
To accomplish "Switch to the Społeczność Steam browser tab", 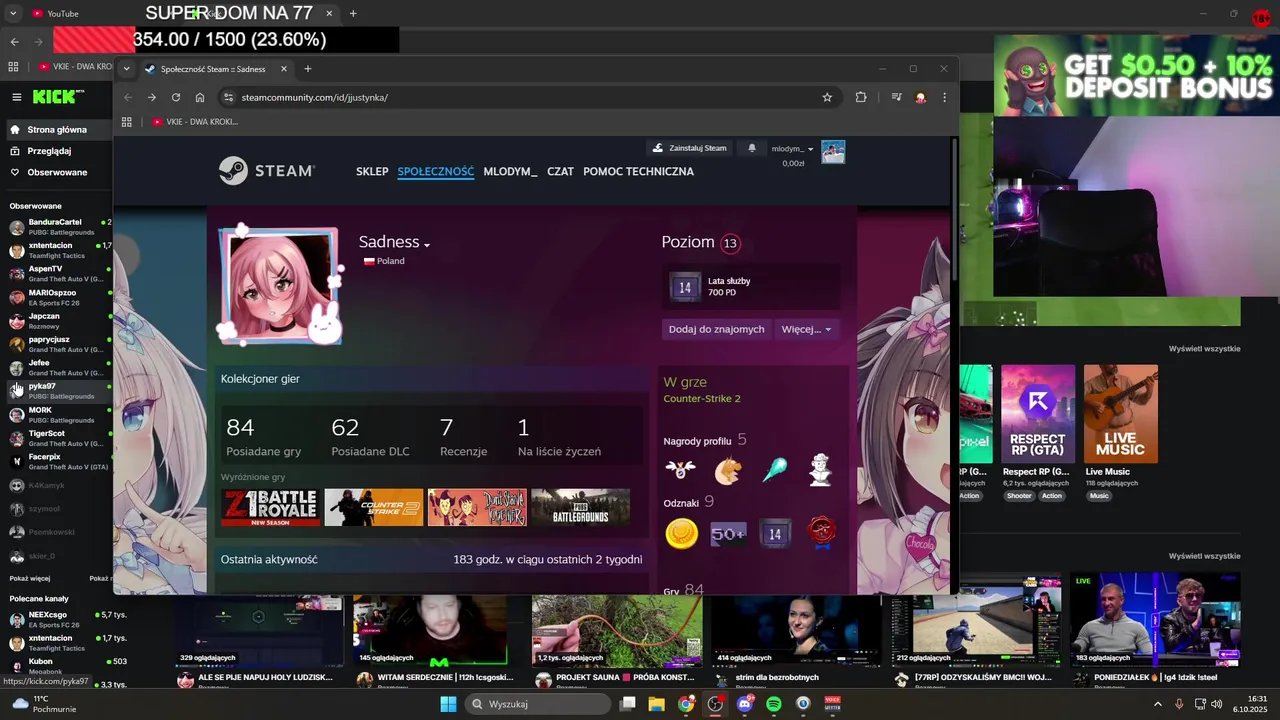I will coord(215,69).
